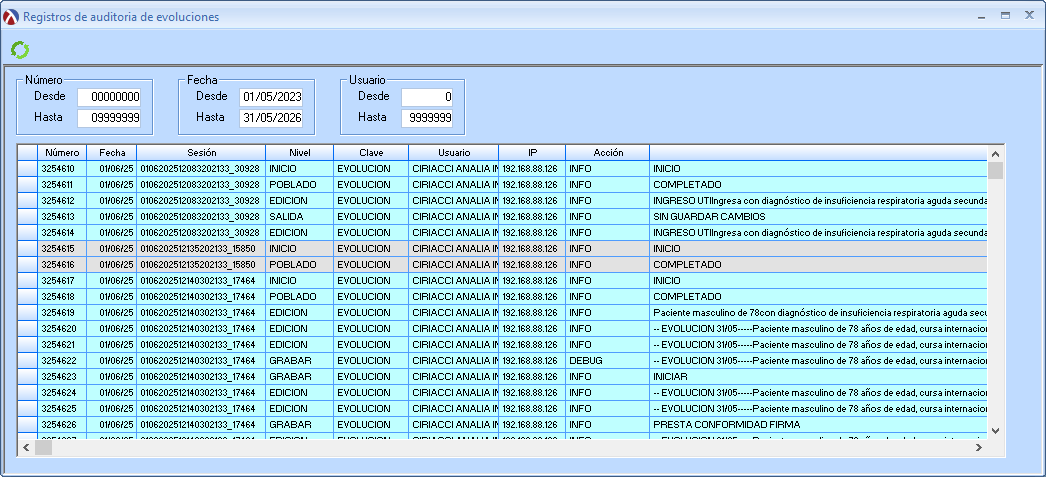Click the session cell of record 3254613

[x=201, y=217]
